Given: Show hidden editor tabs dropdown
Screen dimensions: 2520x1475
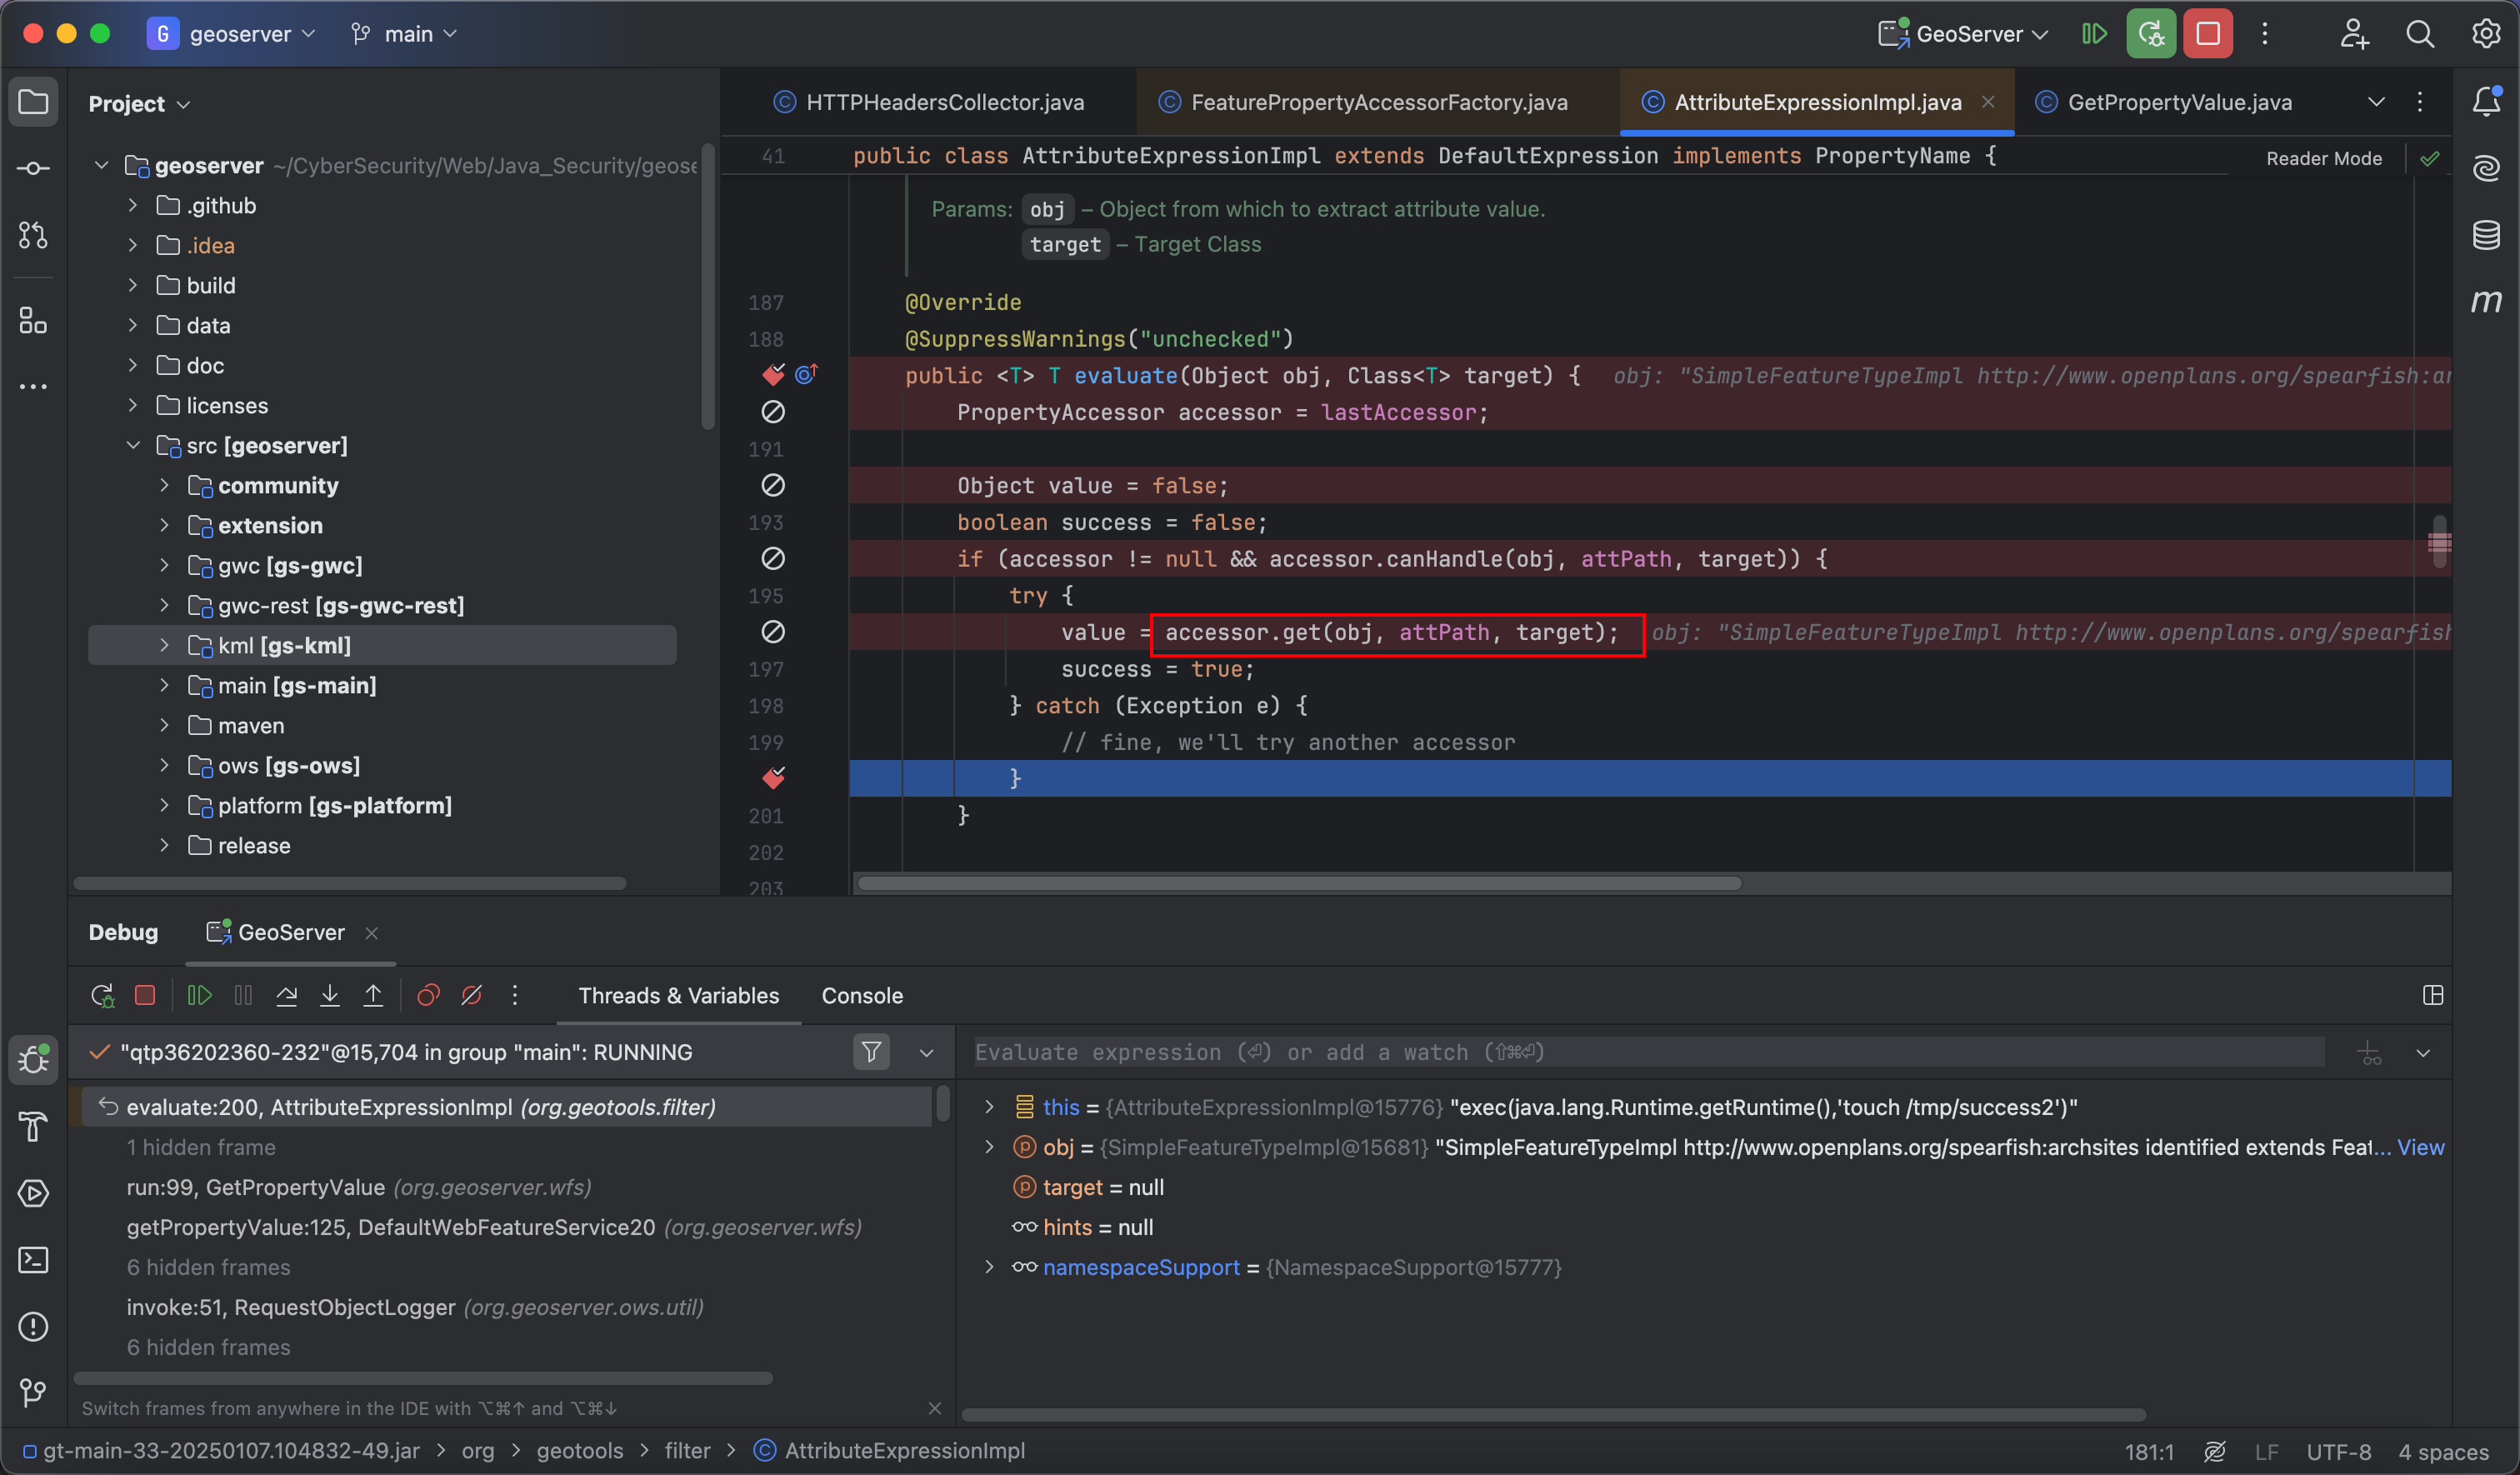Looking at the screenshot, I should pyautogui.click(x=2376, y=102).
